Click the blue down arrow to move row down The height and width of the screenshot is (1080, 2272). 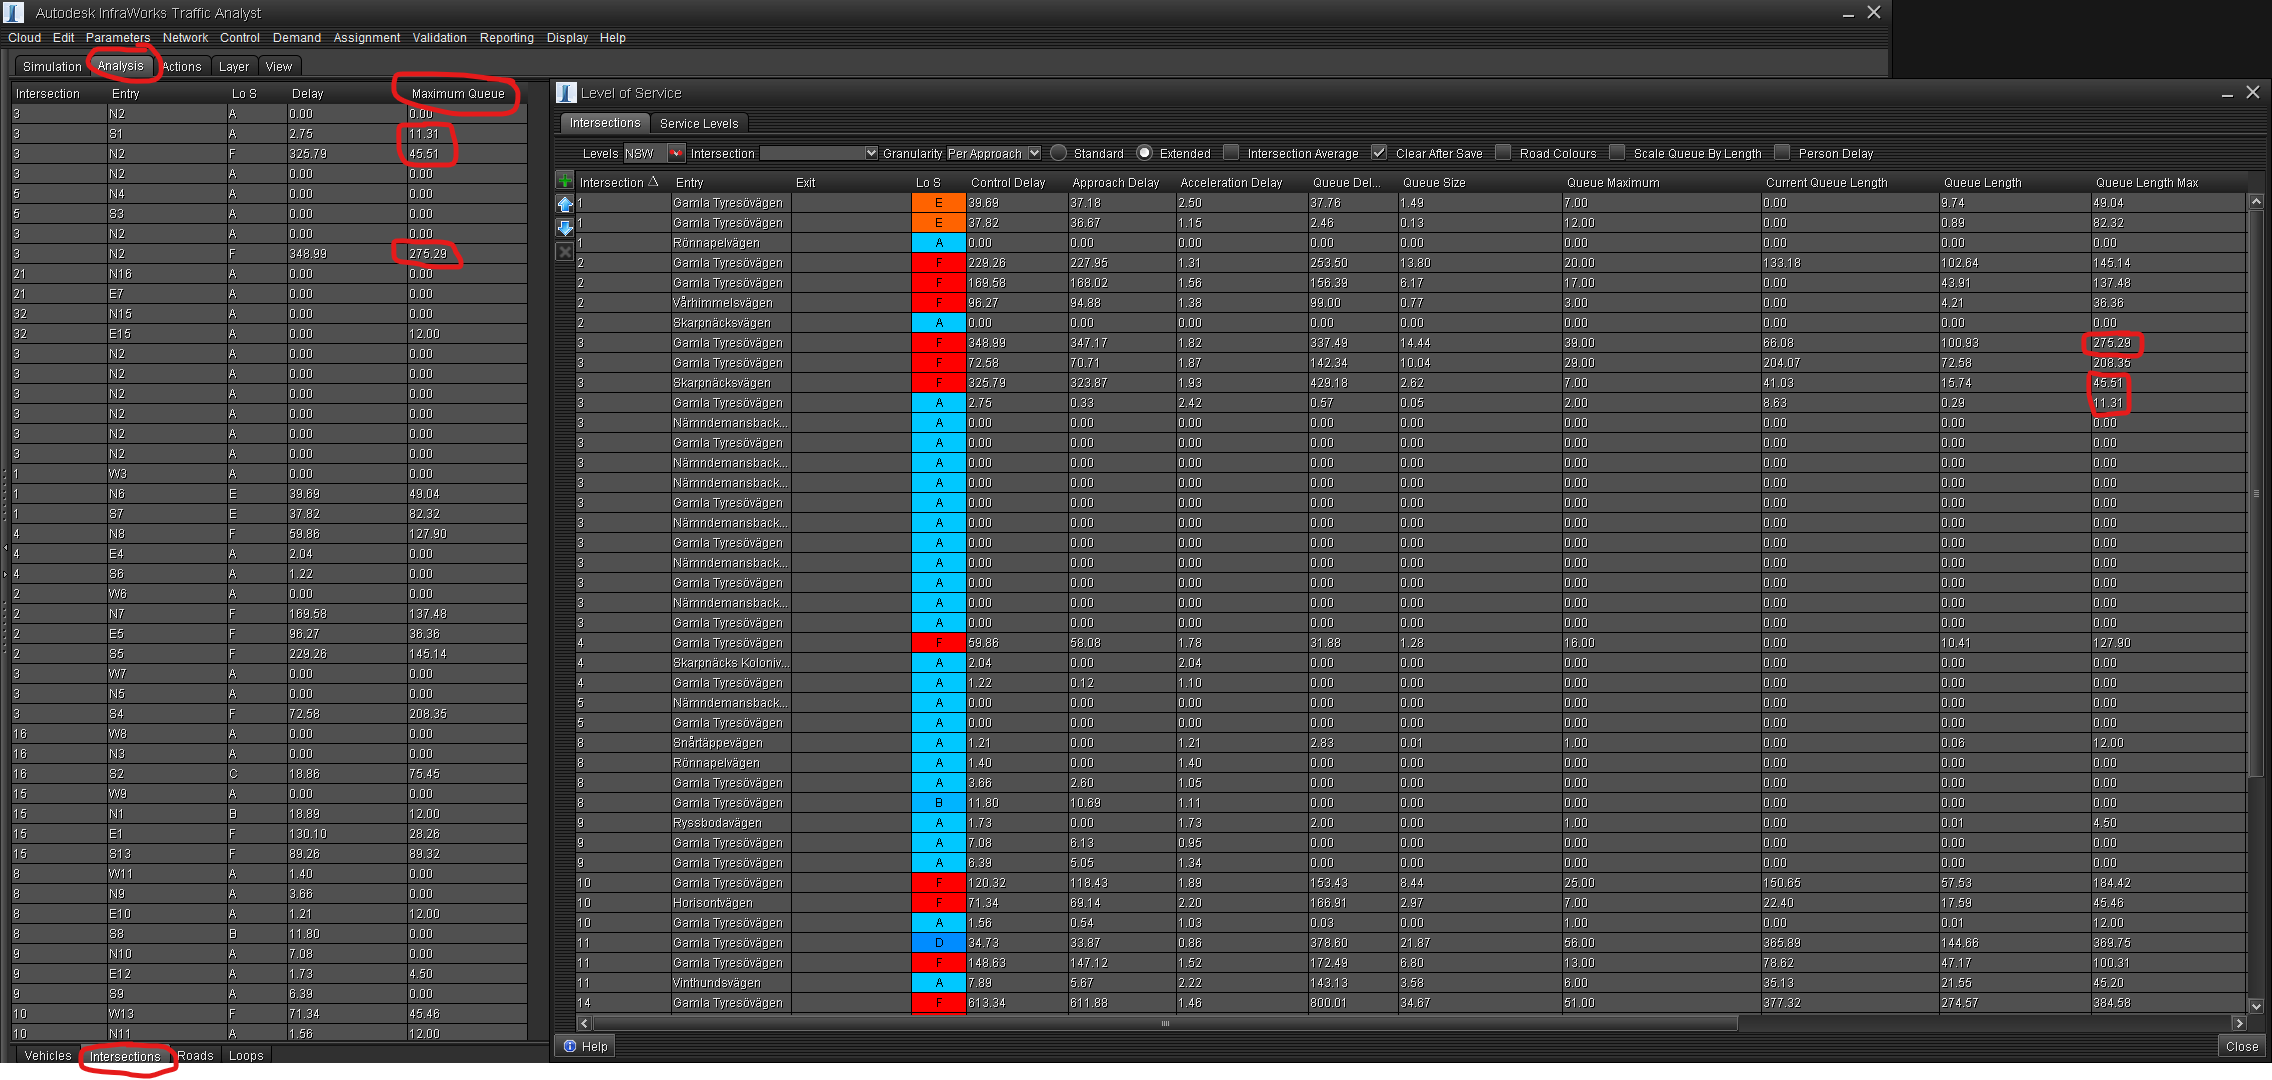tap(565, 228)
